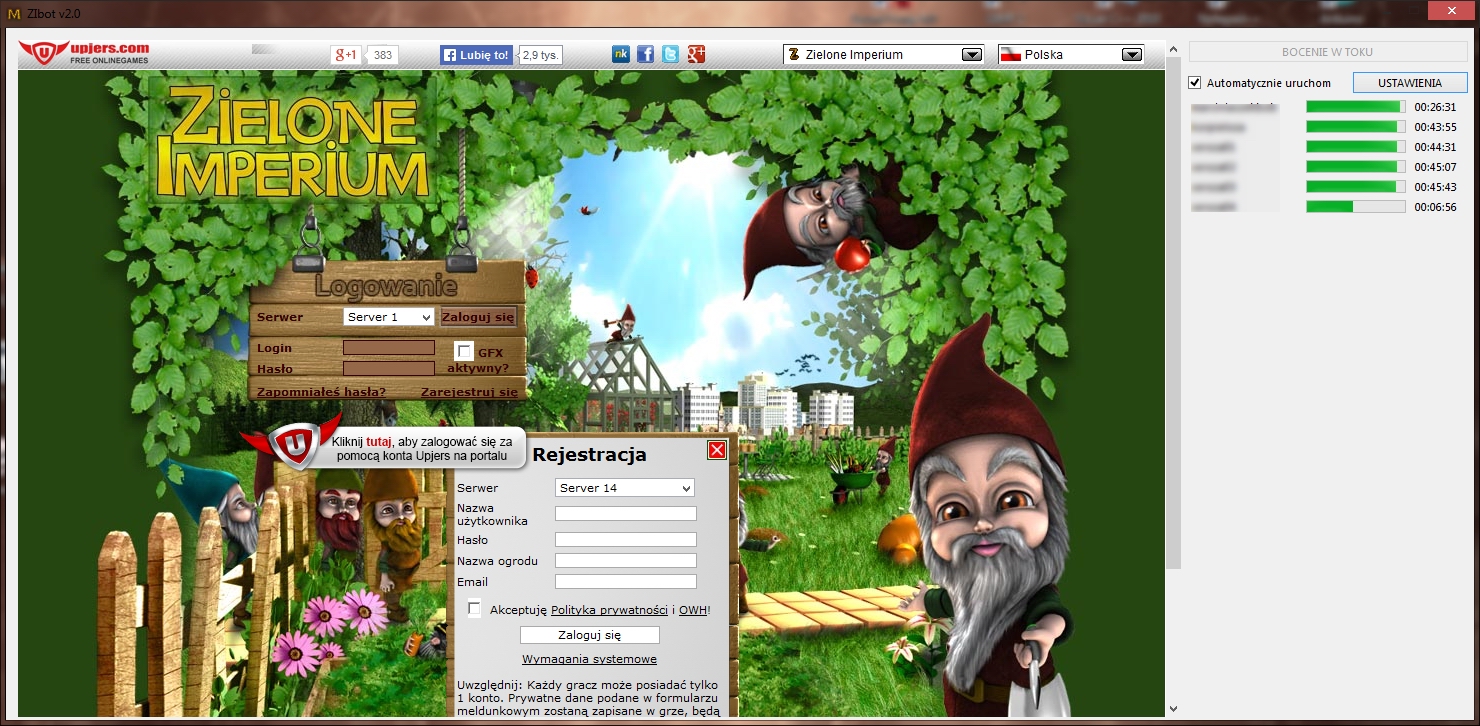
Task: Click the Facebook like count '2,9 tys.'
Action: click(541, 55)
